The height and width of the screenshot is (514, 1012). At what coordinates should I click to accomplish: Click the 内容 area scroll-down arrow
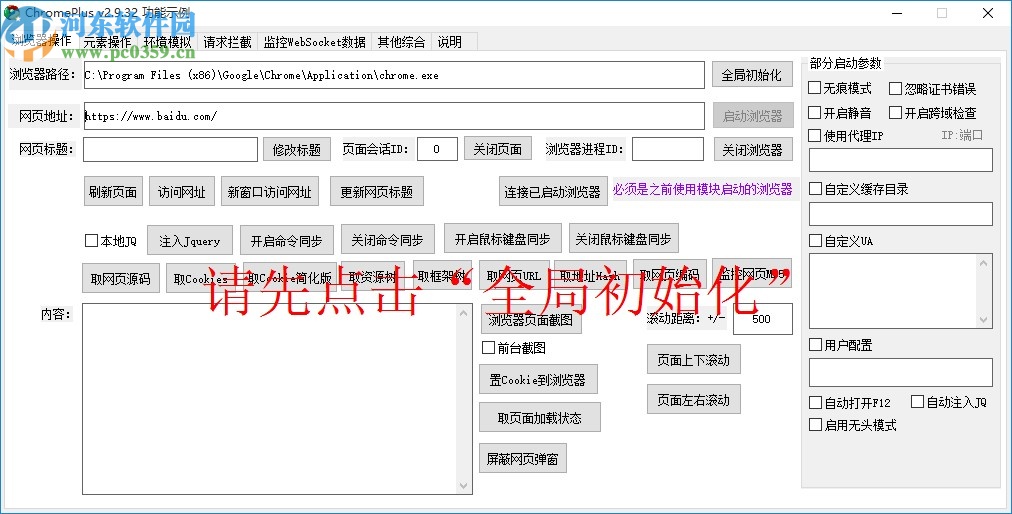click(x=464, y=486)
